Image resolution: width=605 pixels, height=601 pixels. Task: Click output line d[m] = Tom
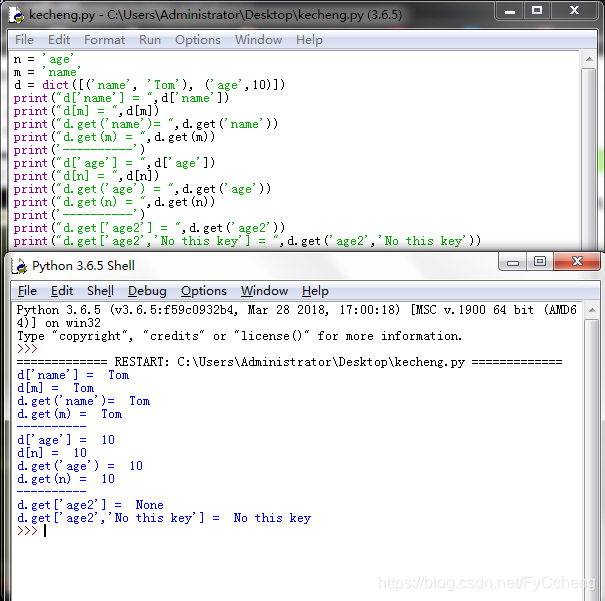tap(56, 388)
